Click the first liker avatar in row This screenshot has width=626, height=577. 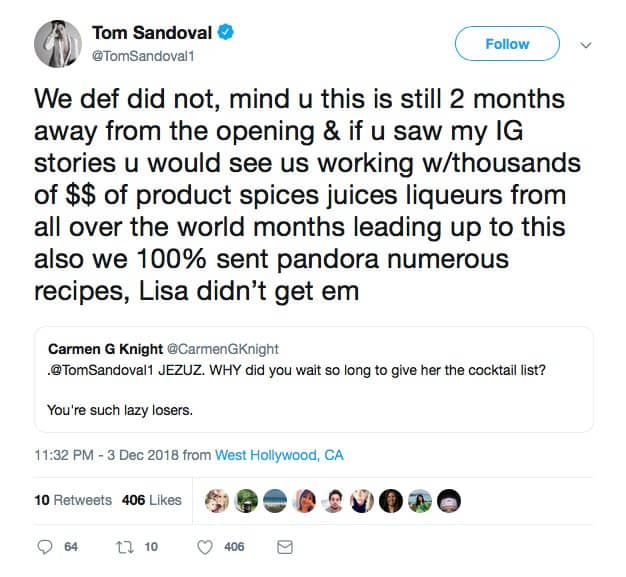tap(217, 501)
